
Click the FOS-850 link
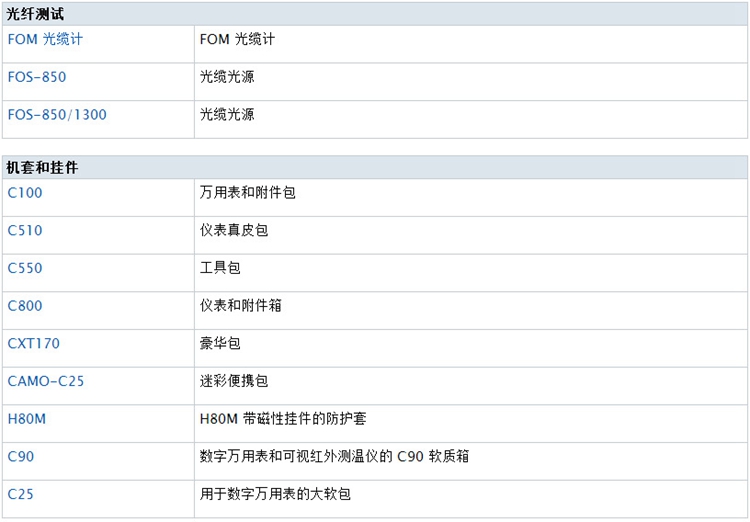coord(37,77)
